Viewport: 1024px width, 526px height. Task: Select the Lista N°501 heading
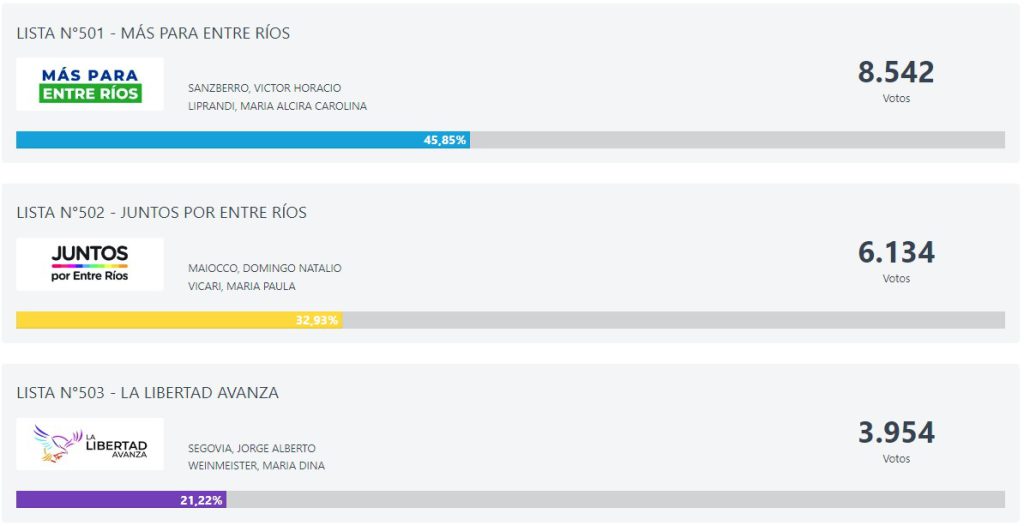(x=153, y=33)
